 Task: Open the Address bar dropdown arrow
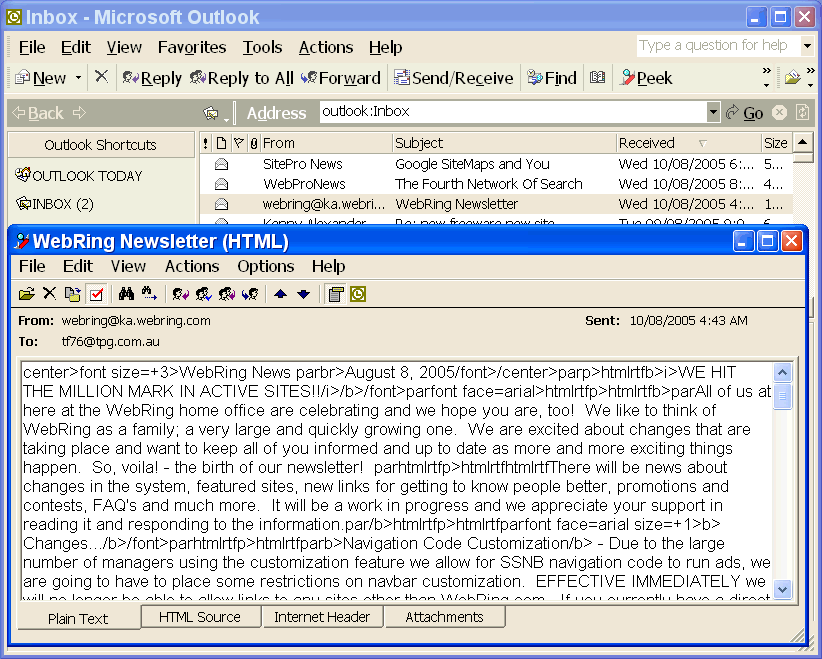coord(713,112)
